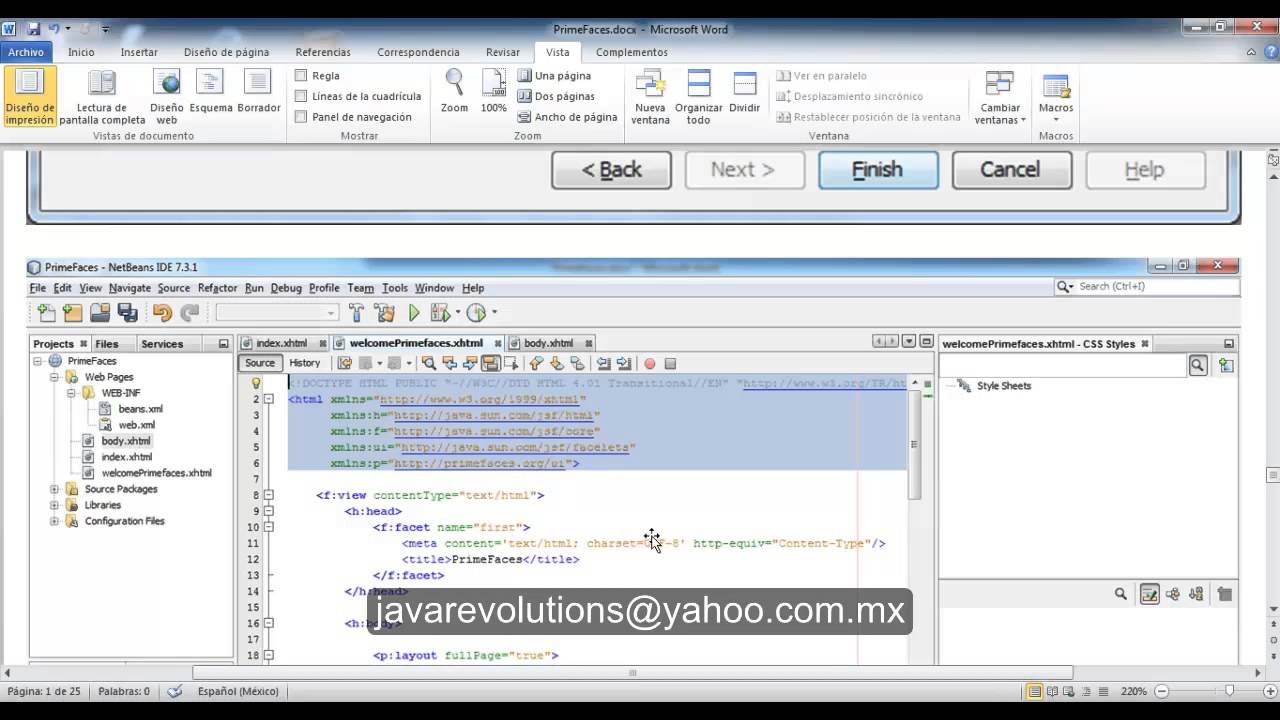Open Diseño de página tab
The height and width of the screenshot is (720, 1280).
(x=226, y=52)
